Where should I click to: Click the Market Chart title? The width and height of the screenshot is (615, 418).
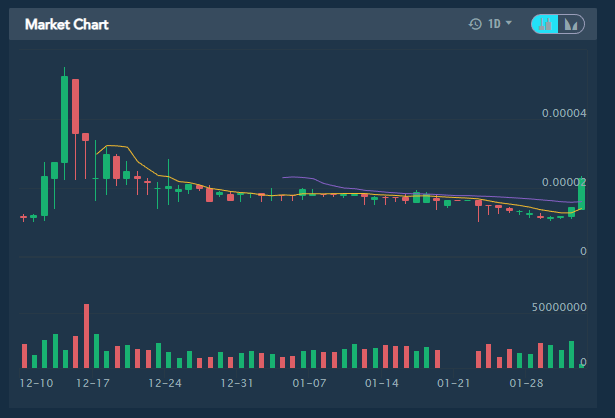tap(67, 24)
